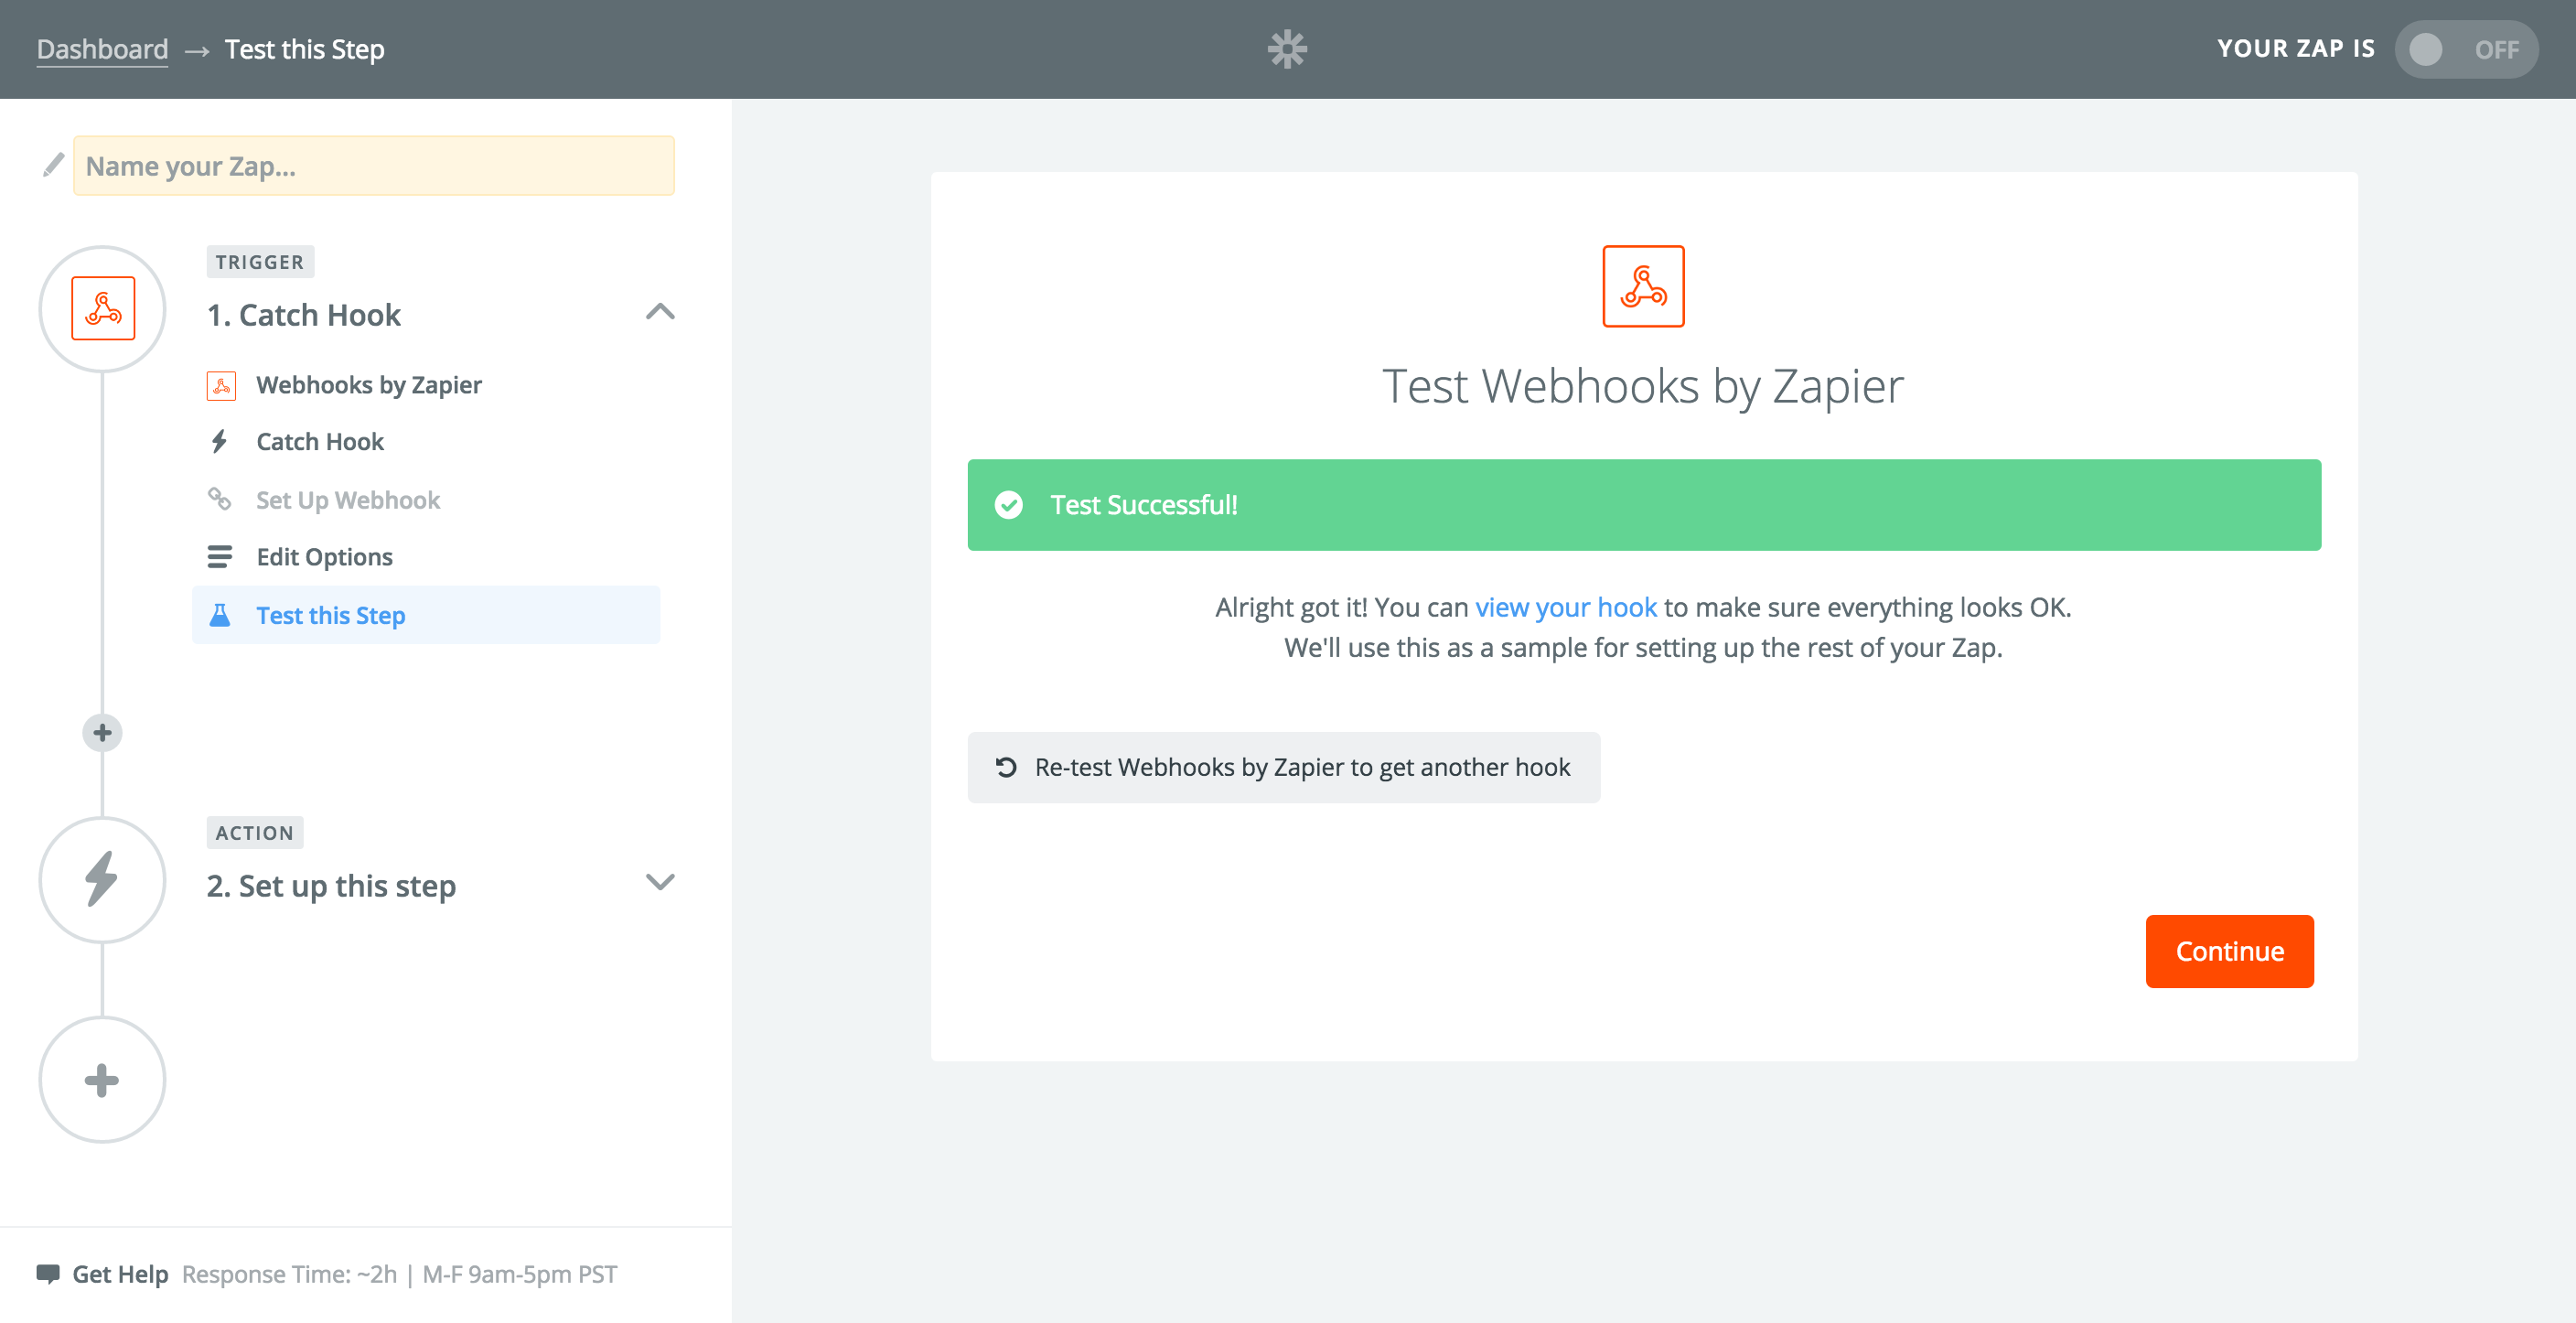The height and width of the screenshot is (1323, 2576).
Task: Click the 2. Set up this step title
Action: (331, 886)
